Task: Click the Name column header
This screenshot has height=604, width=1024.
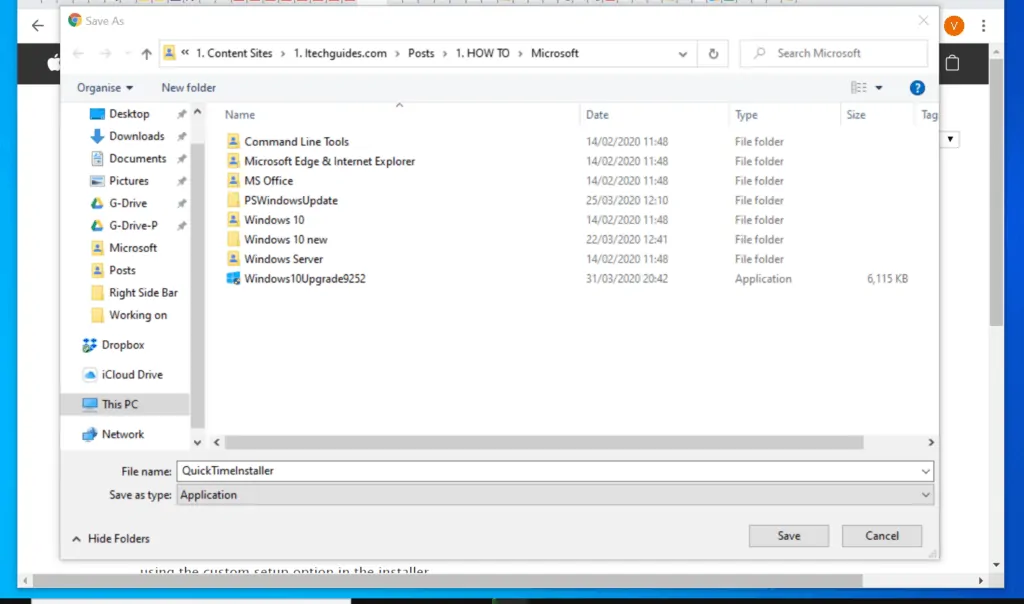Action: [x=240, y=115]
